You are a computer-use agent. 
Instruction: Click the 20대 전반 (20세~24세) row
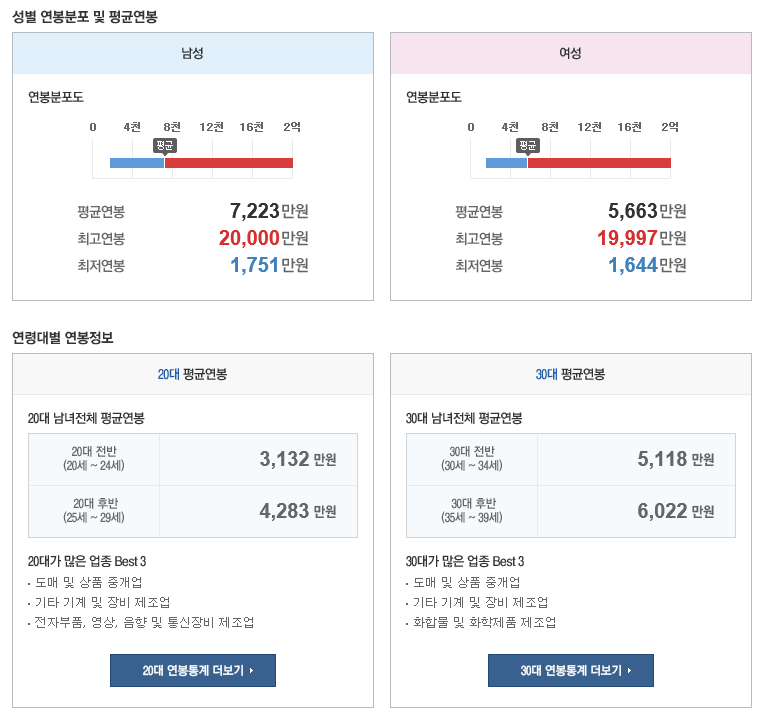click(193, 459)
